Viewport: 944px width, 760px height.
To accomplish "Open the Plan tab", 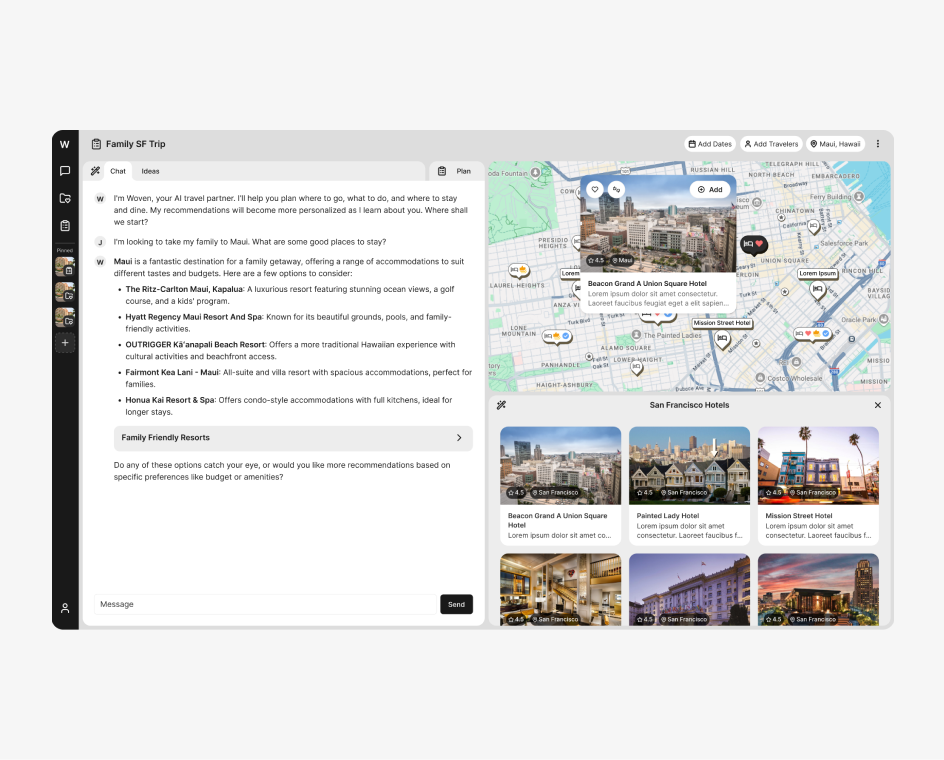I will pos(456,171).
